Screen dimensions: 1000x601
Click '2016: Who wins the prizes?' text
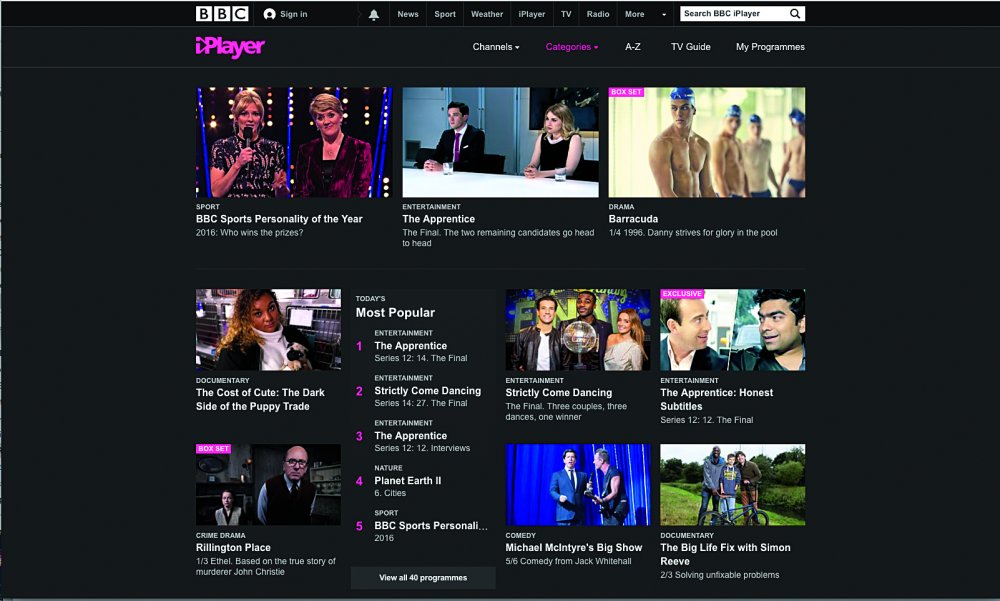pyautogui.click(x=249, y=232)
